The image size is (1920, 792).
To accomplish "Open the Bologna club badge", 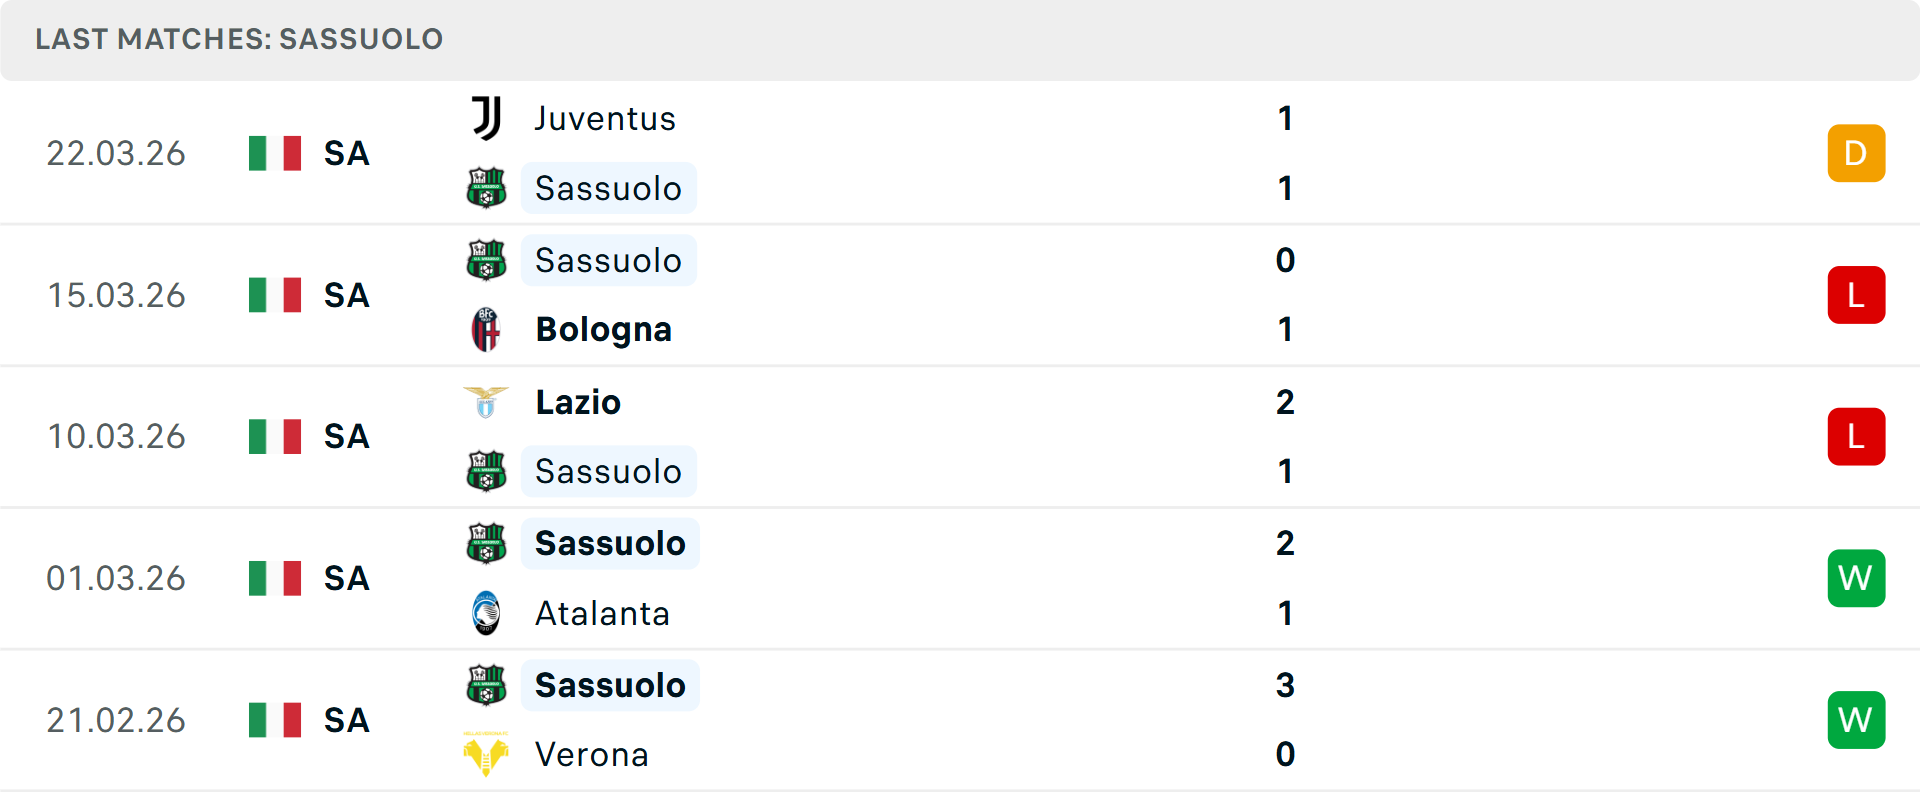I will pos(486,330).
